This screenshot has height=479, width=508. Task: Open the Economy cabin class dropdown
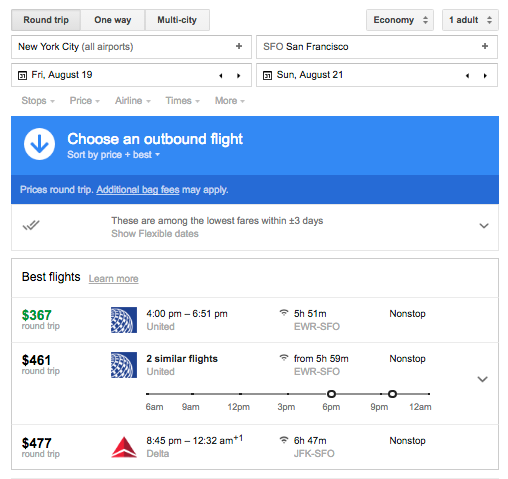click(400, 20)
